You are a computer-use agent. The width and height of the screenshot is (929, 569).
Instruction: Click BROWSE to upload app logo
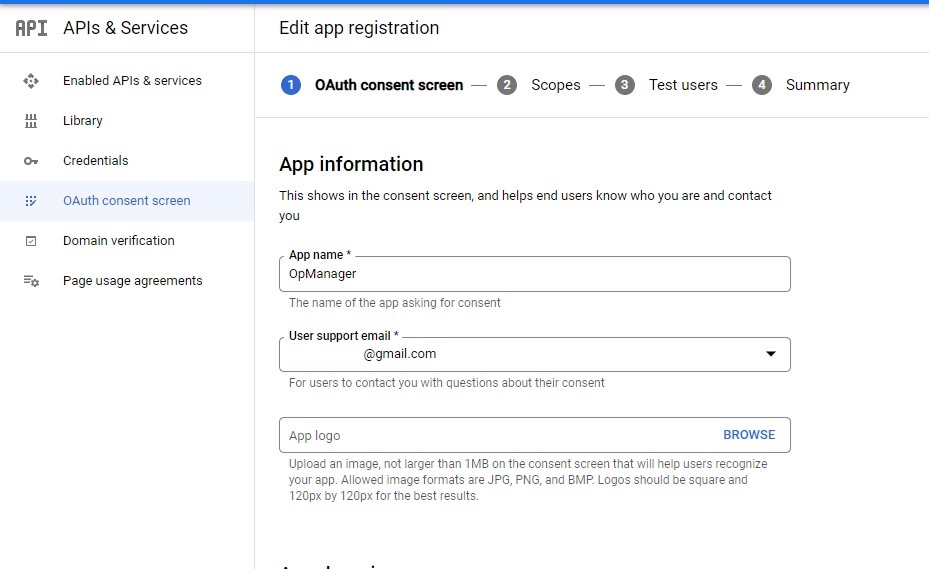pos(749,435)
